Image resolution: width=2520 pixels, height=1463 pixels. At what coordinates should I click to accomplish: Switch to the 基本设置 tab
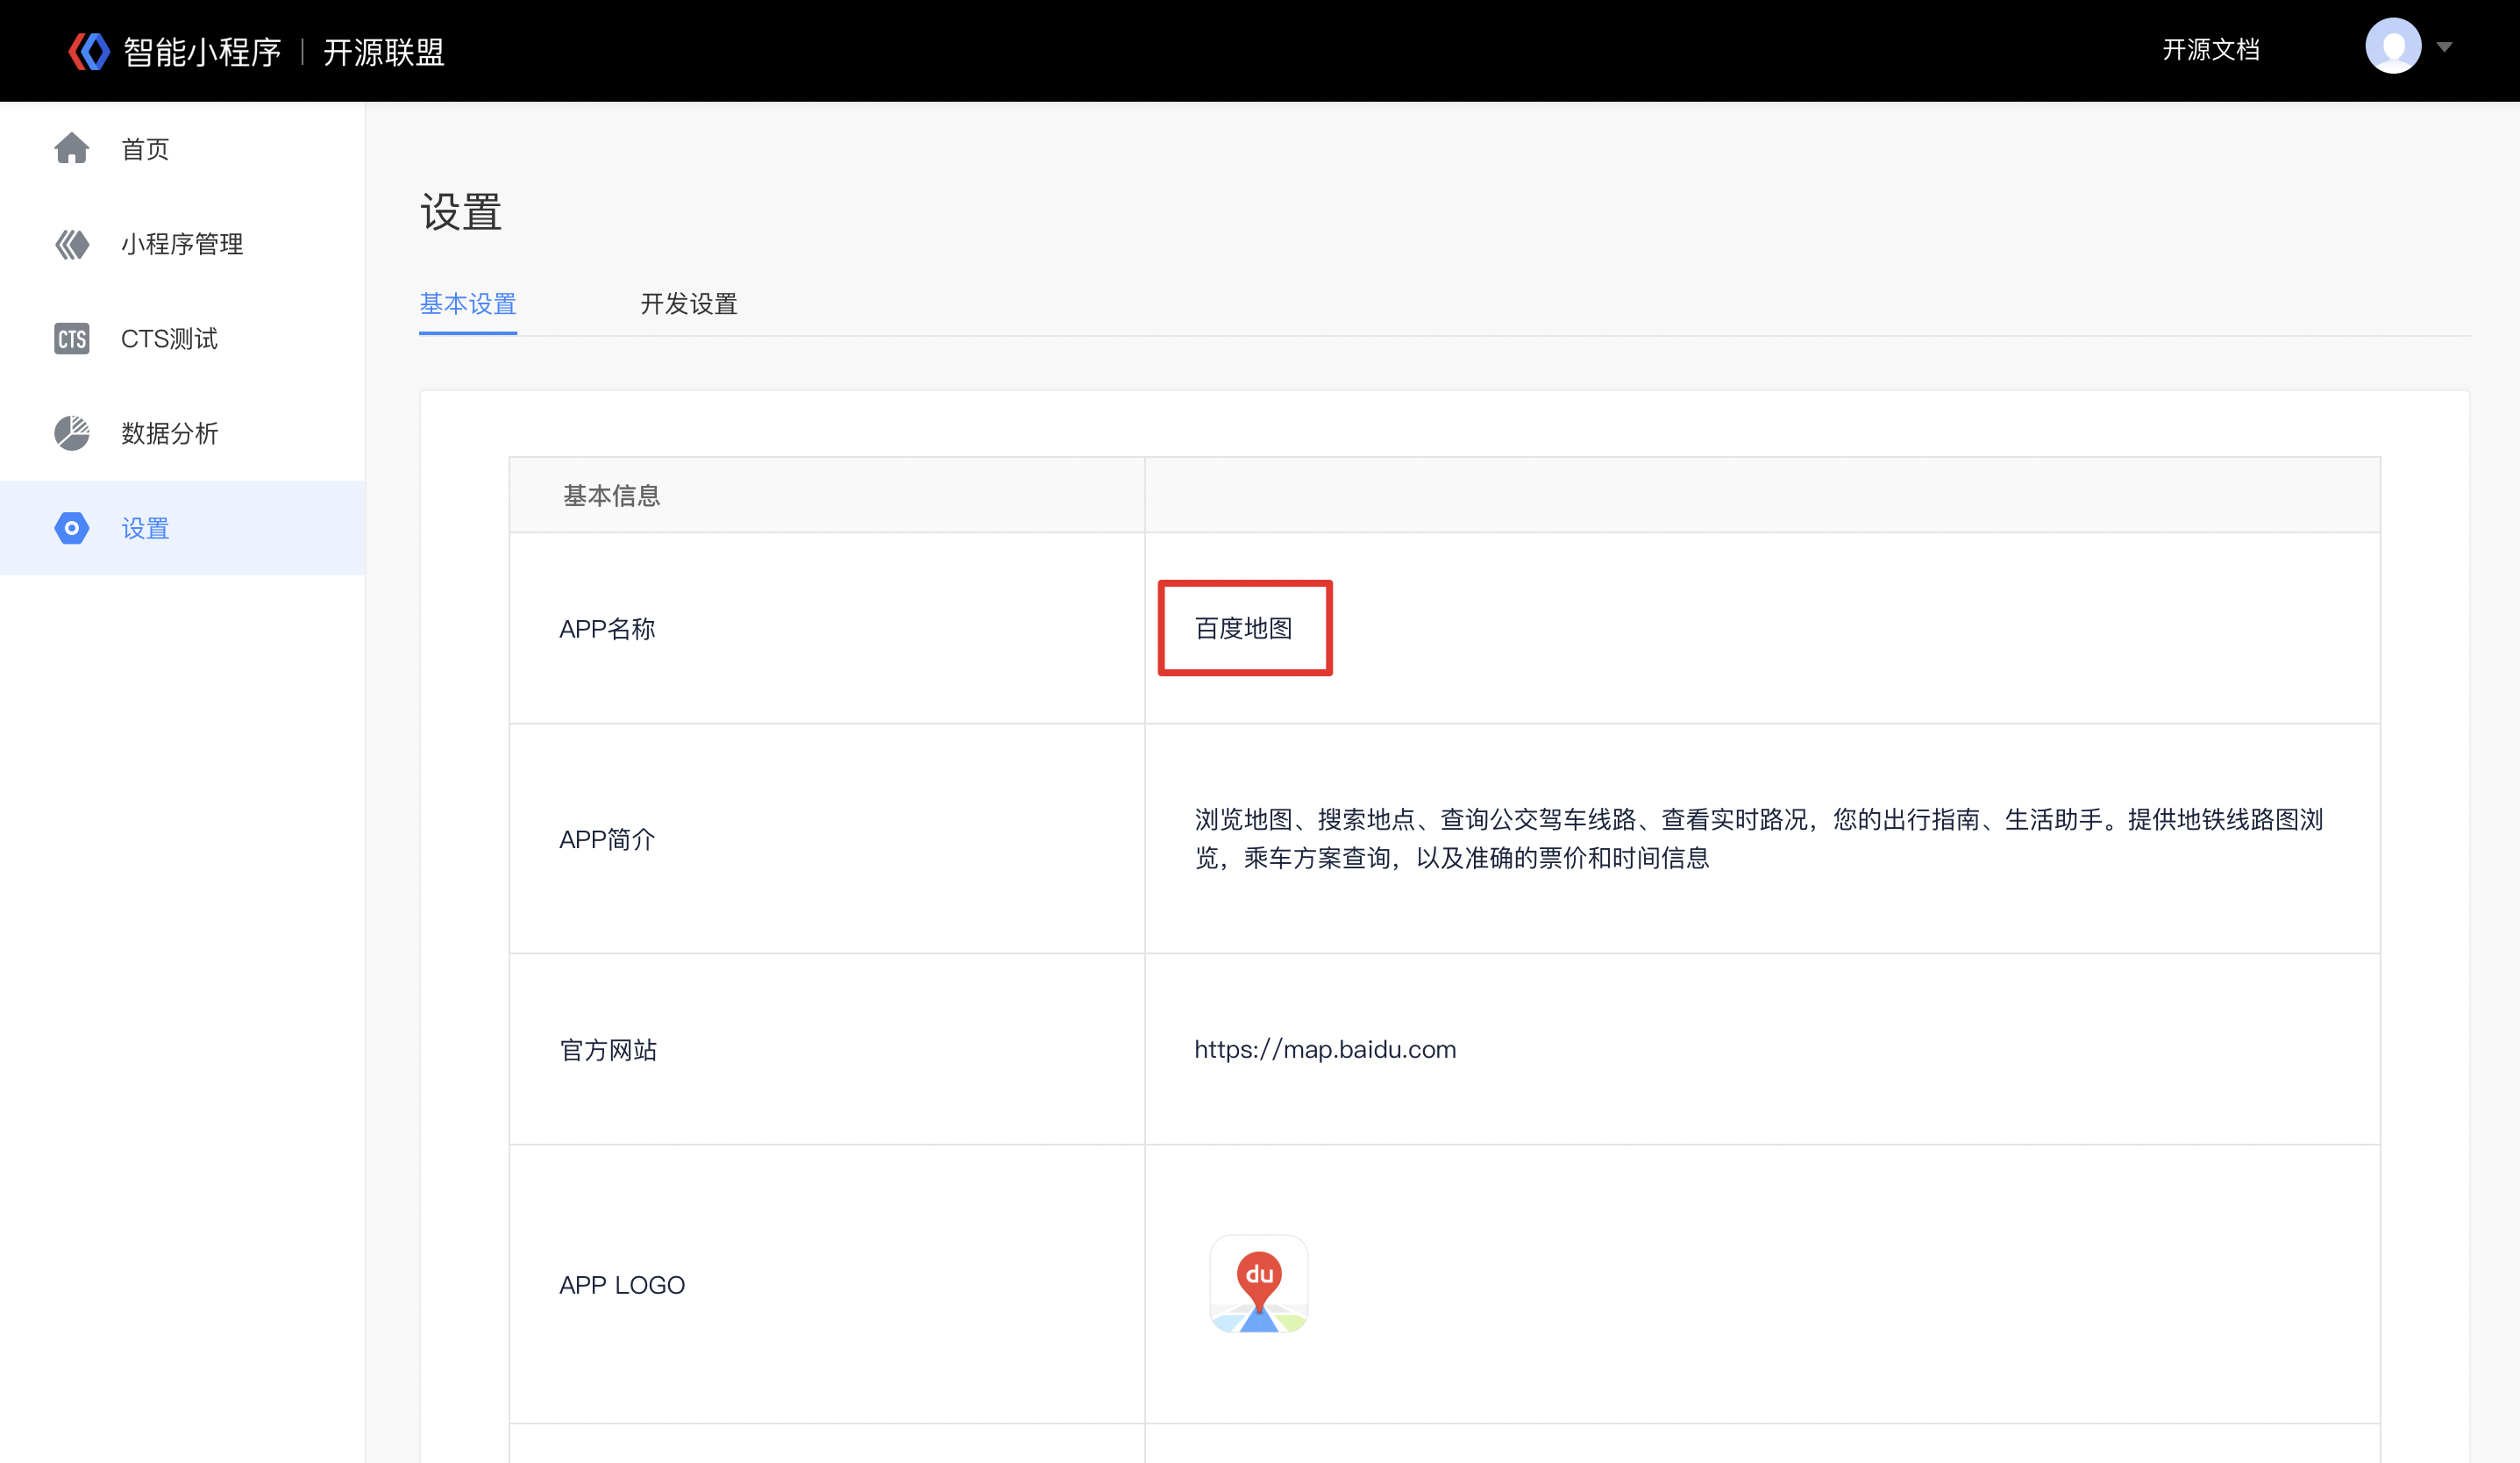click(468, 304)
